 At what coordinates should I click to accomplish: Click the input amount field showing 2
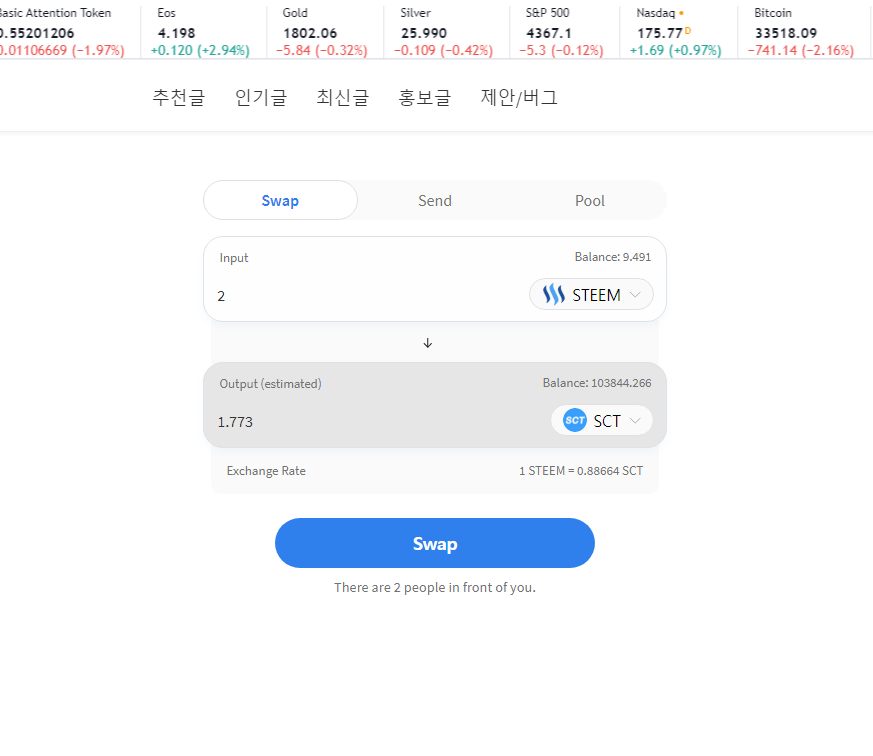pyautogui.click(x=367, y=296)
